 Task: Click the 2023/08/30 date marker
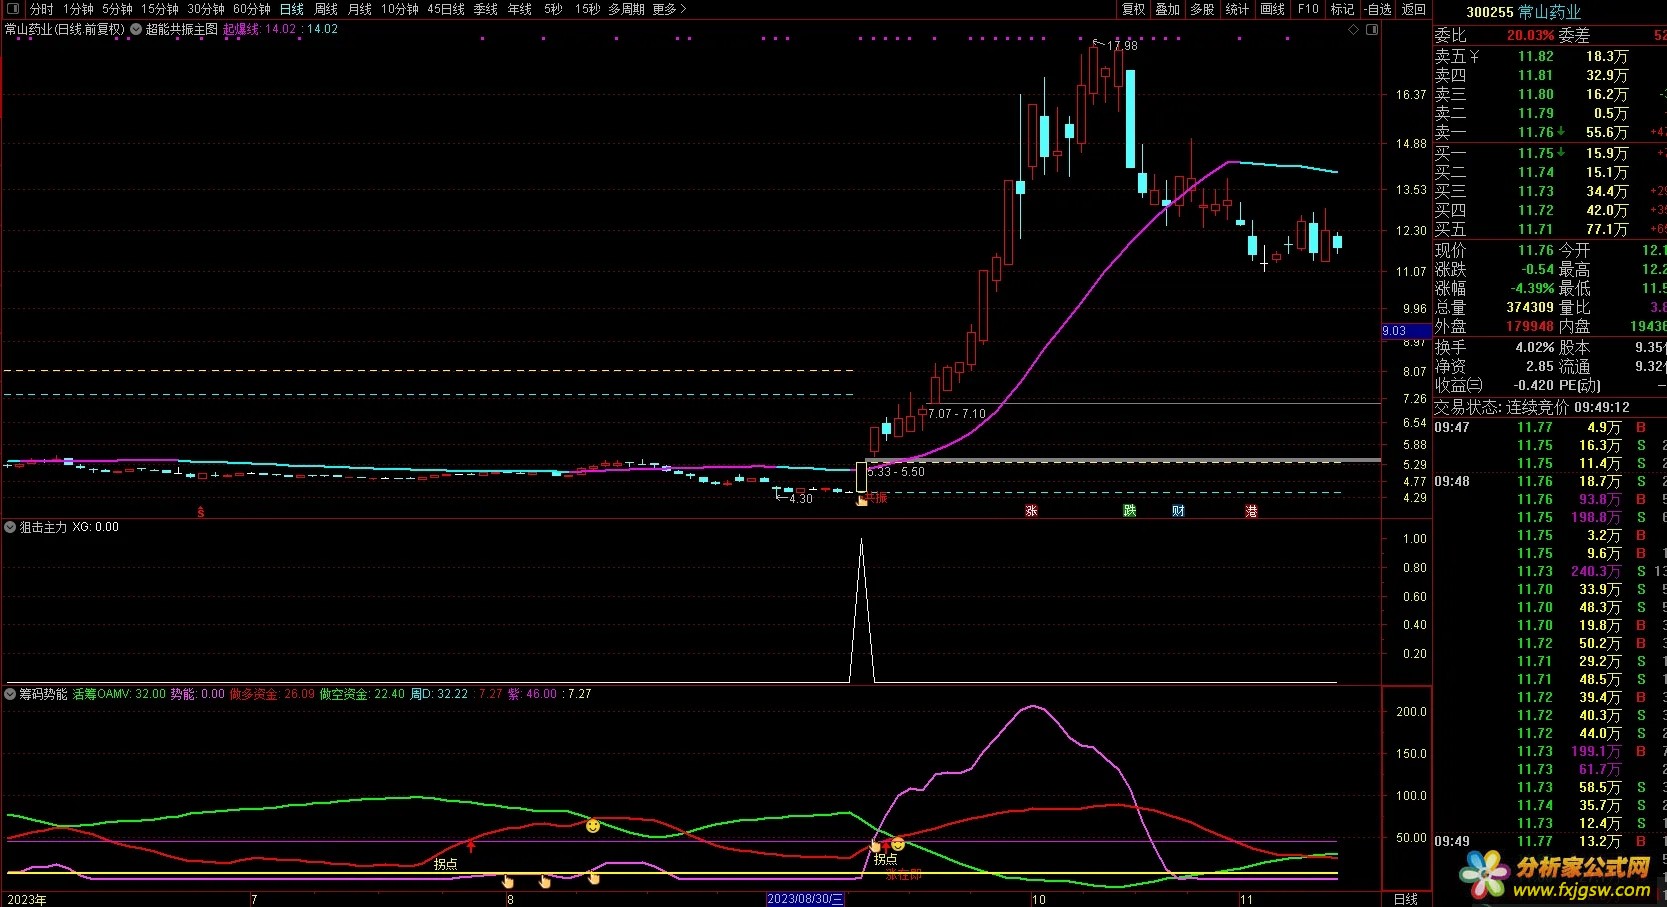tap(805, 899)
